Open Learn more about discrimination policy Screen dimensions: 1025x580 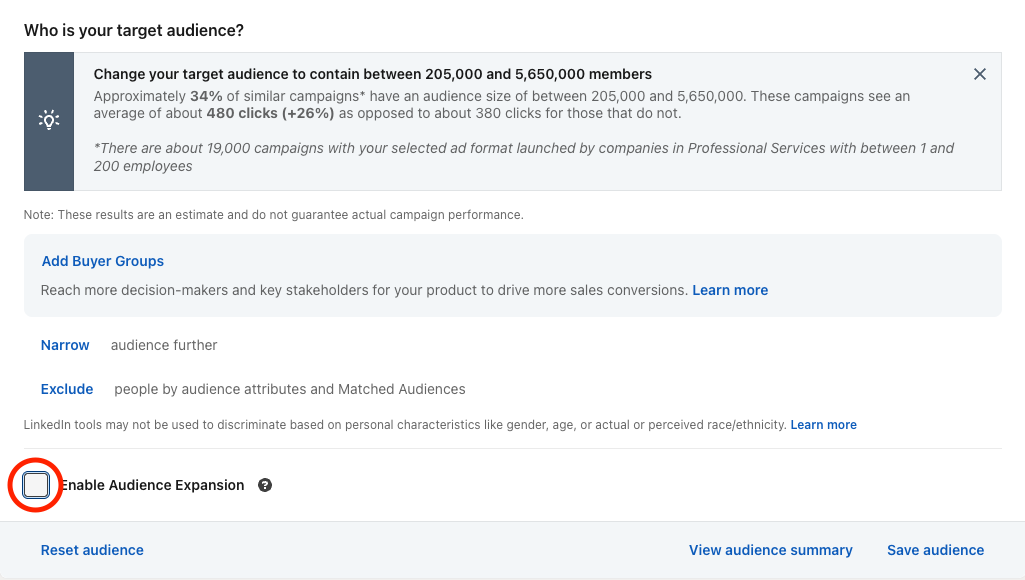tap(823, 425)
